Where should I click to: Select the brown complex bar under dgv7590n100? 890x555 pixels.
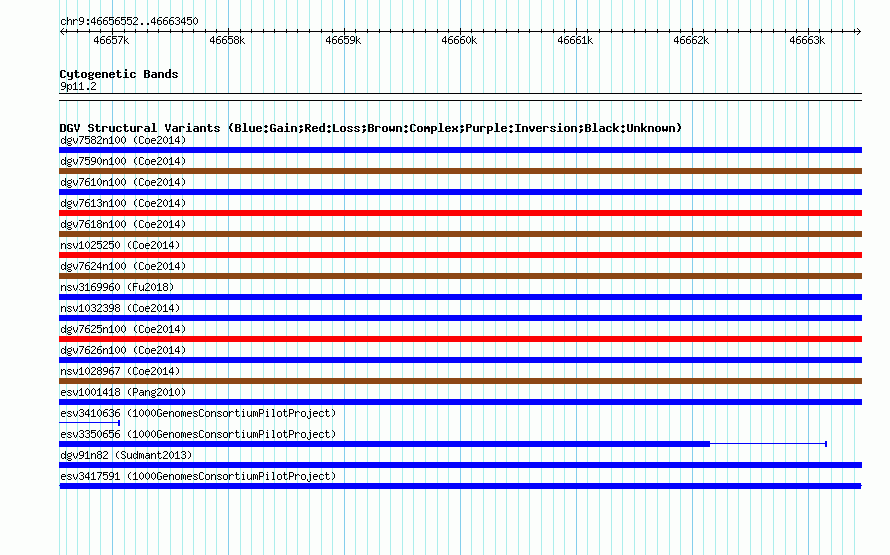[460, 171]
